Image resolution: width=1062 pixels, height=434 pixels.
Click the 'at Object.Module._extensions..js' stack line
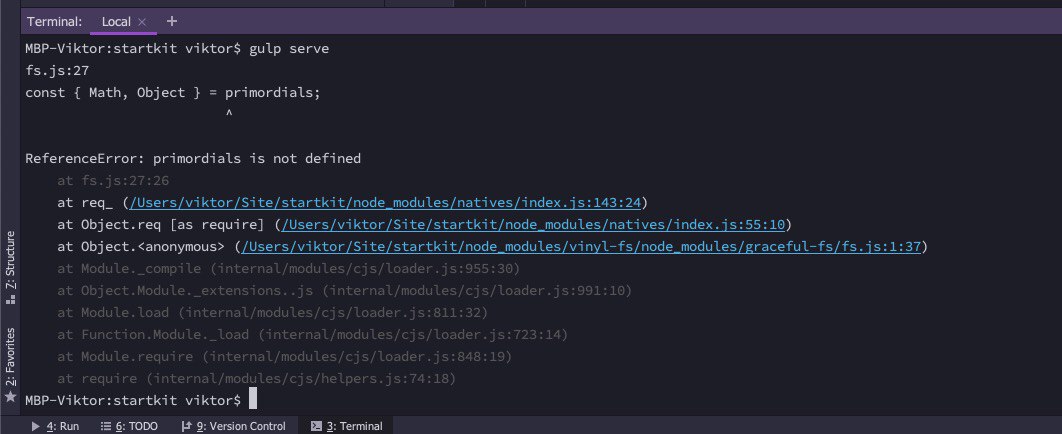tap(345, 290)
